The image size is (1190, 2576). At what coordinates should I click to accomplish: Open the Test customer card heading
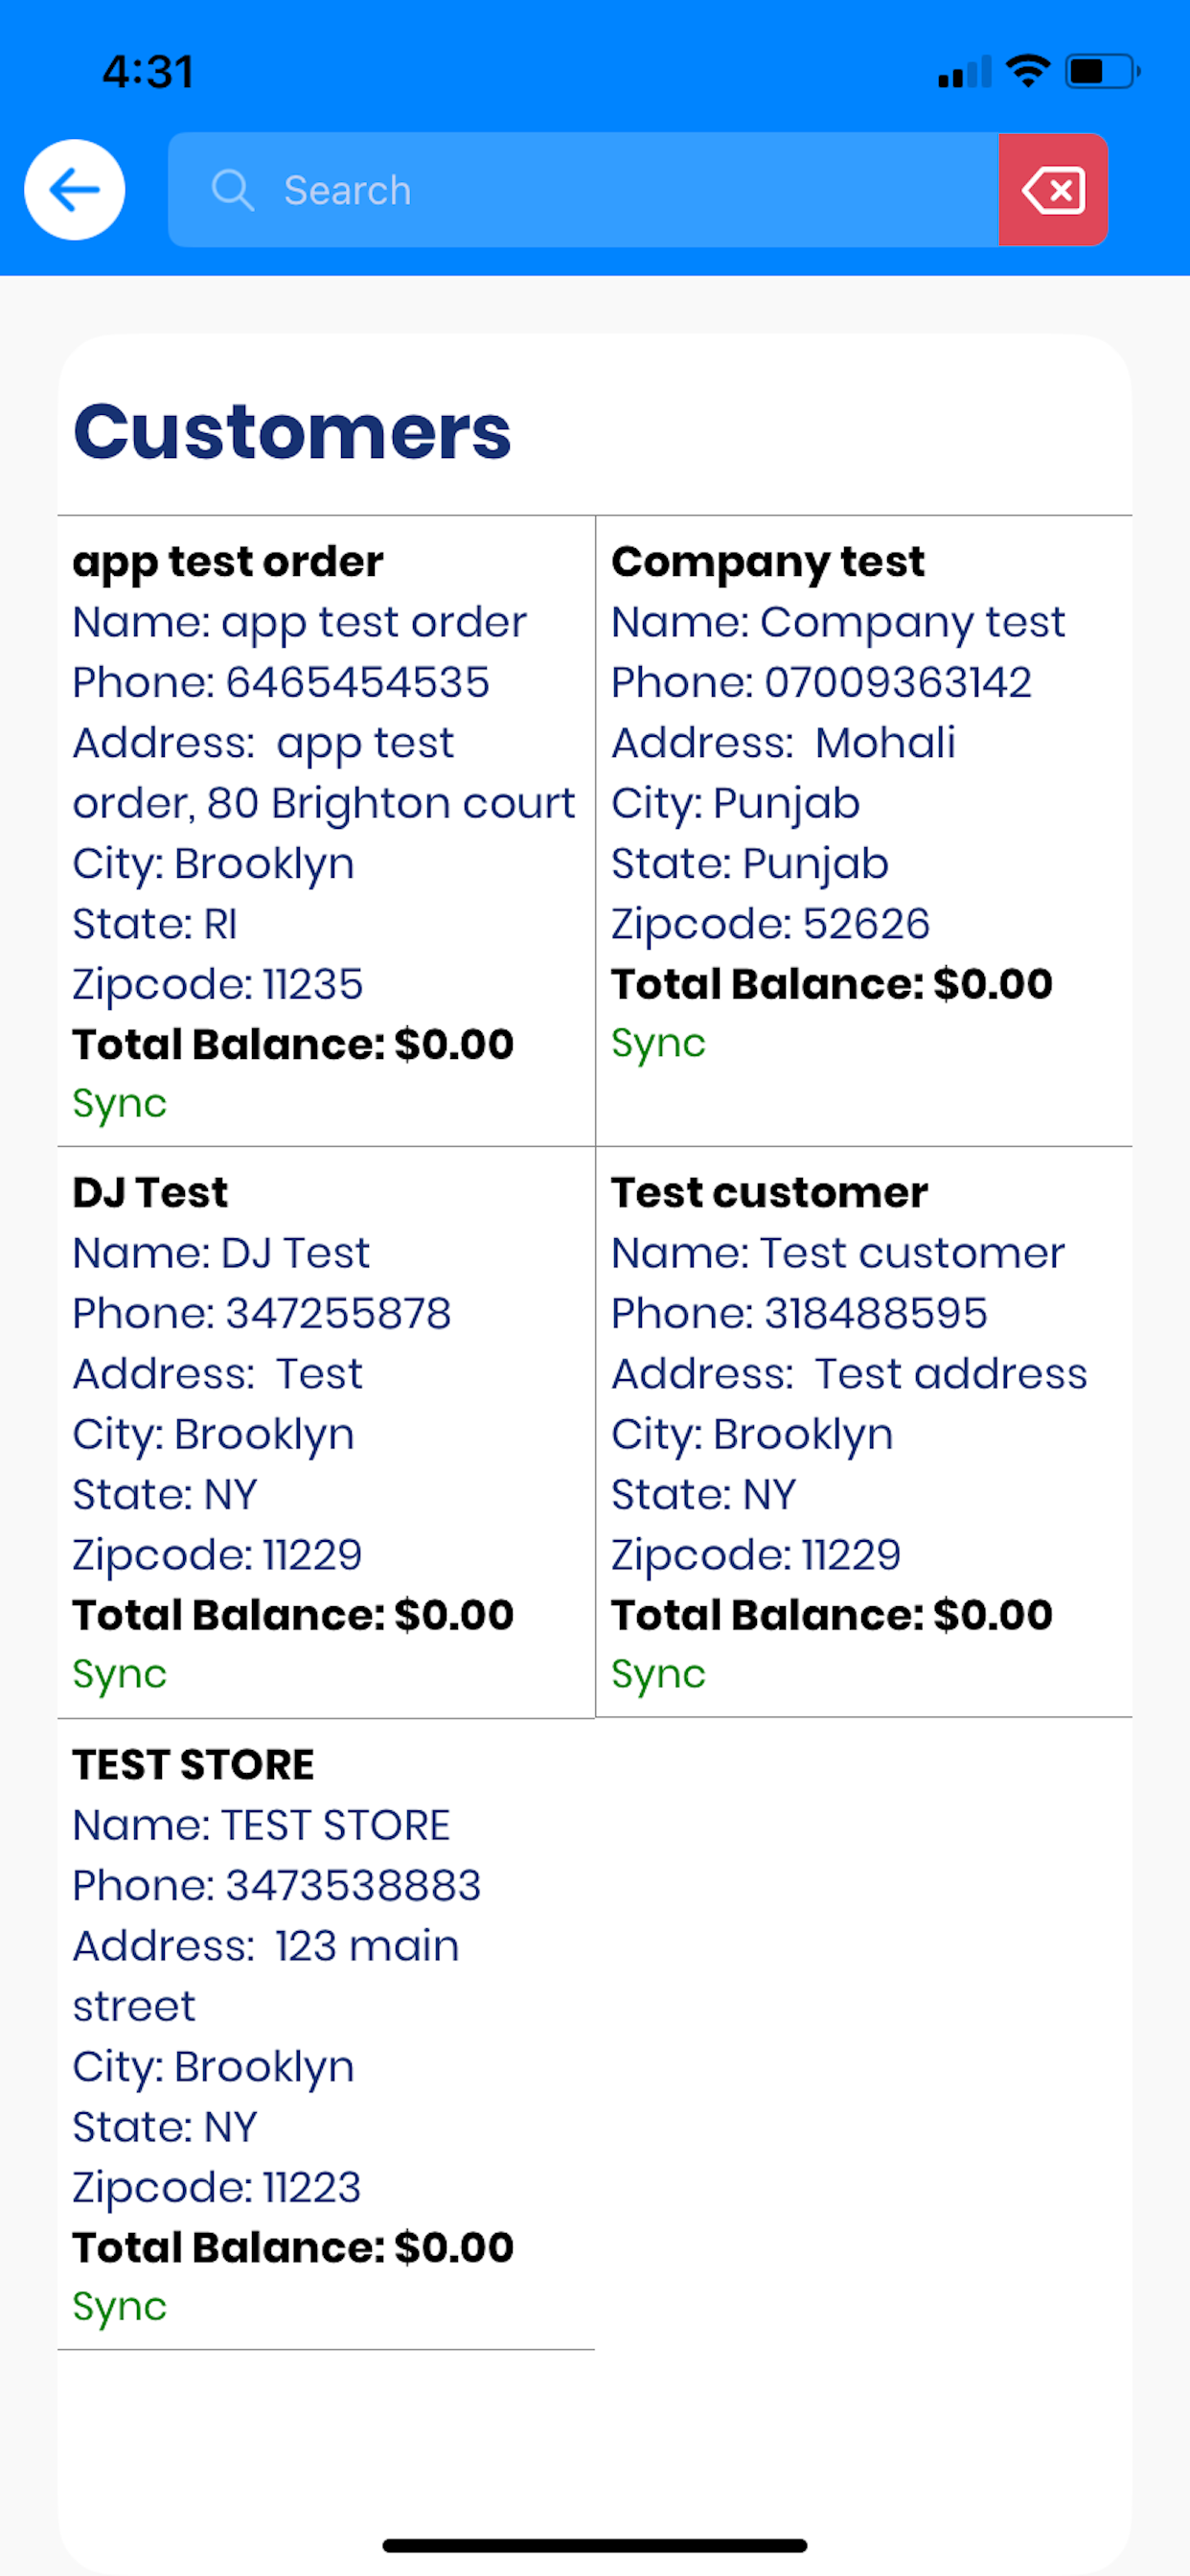pyautogui.click(x=770, y=1193)
